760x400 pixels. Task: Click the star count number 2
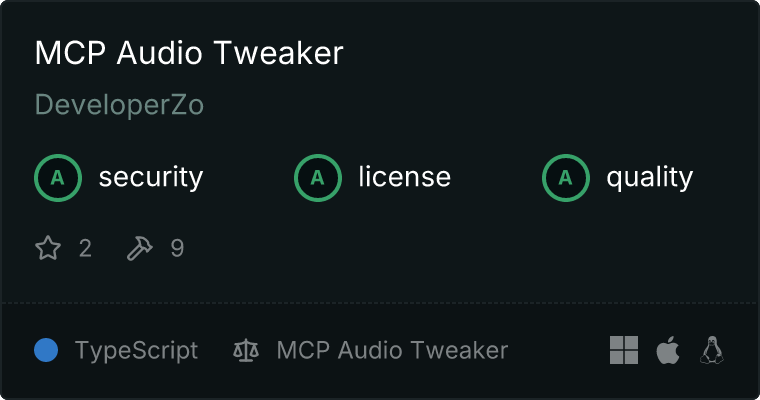point(85,248)
